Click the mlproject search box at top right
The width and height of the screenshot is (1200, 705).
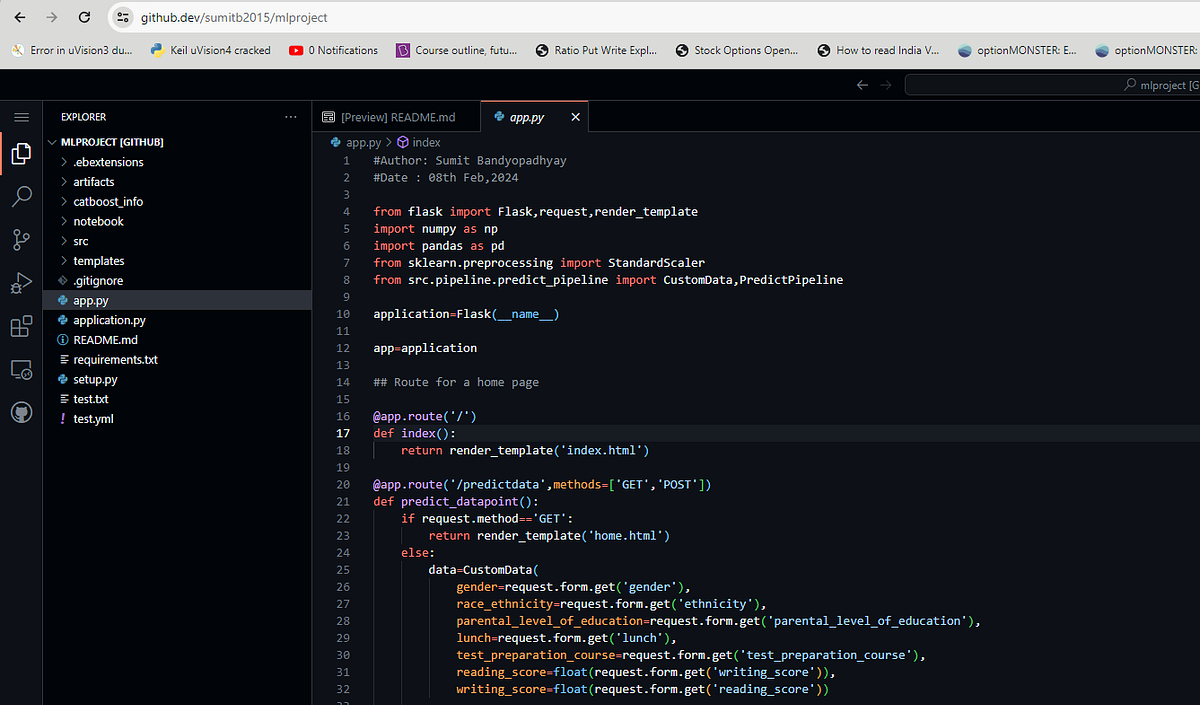1040,83
